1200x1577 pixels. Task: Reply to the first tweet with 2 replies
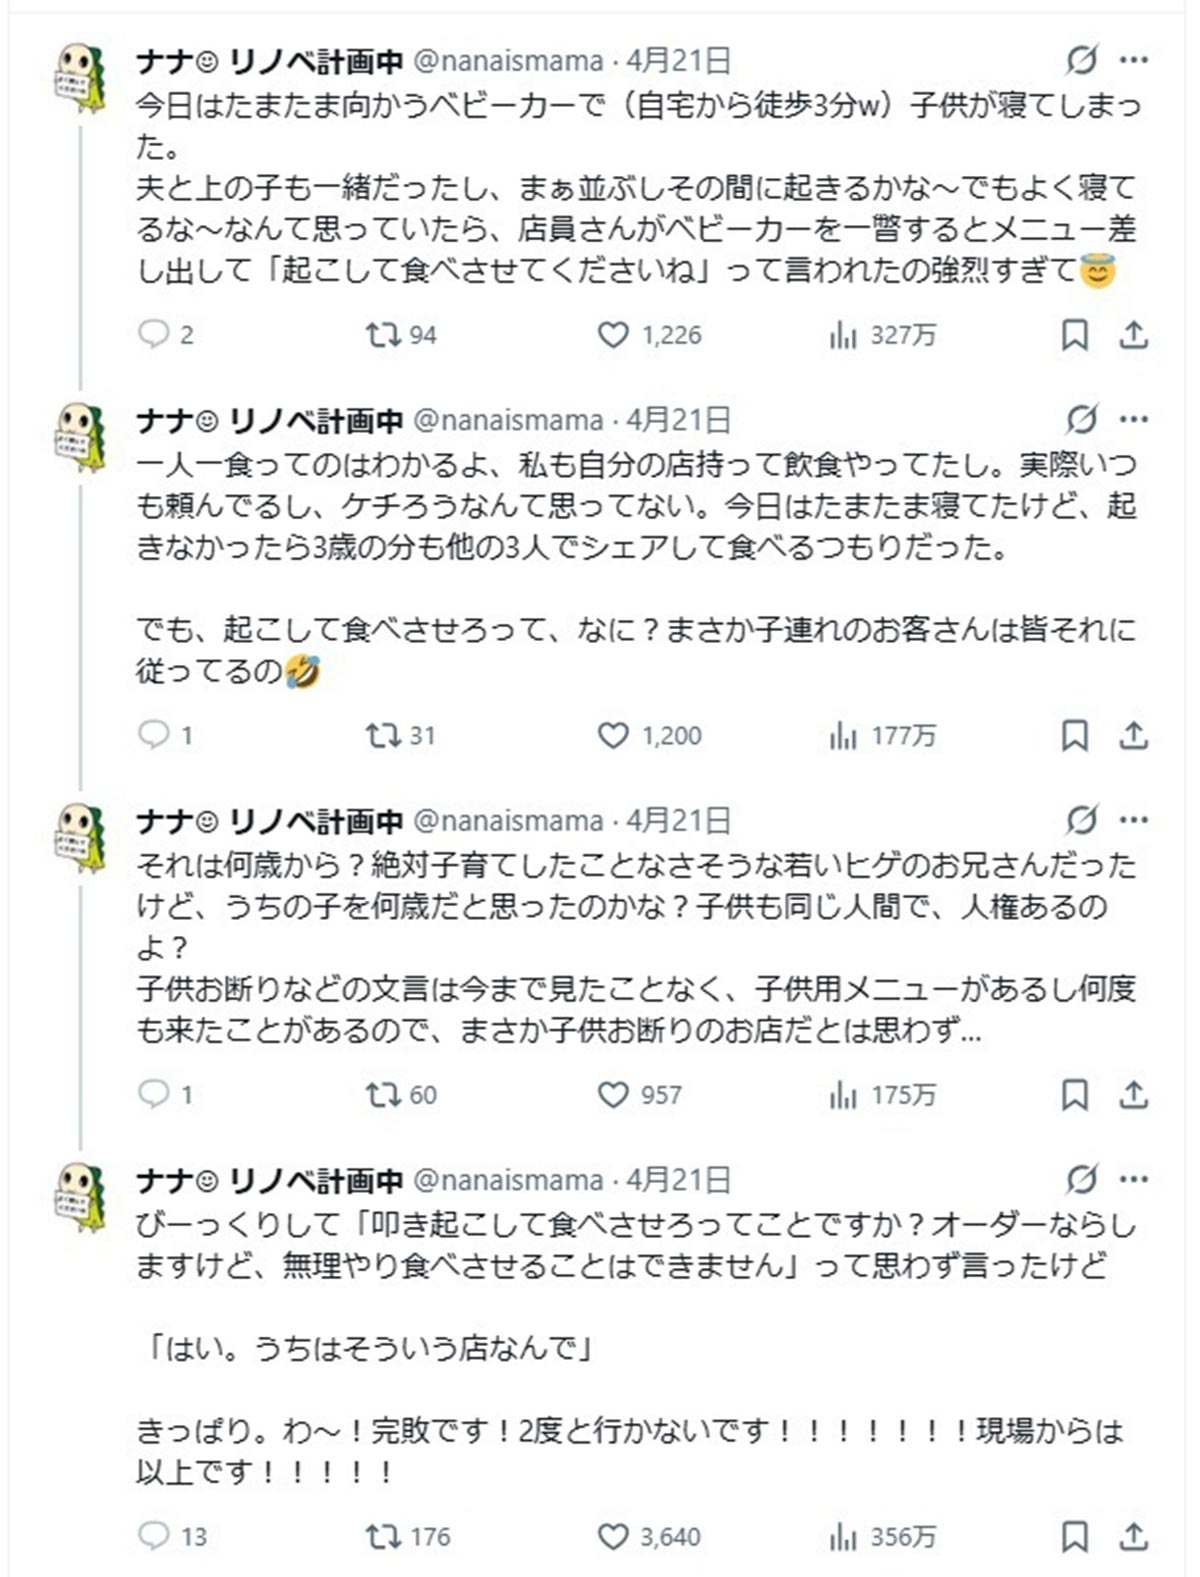click(x=153, y=334)
